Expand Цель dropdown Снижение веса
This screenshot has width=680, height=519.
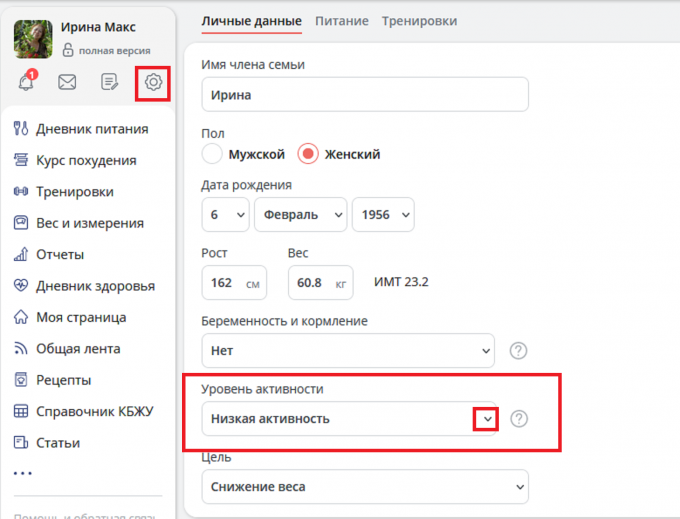pyautogui.click(x=364, y=486)
